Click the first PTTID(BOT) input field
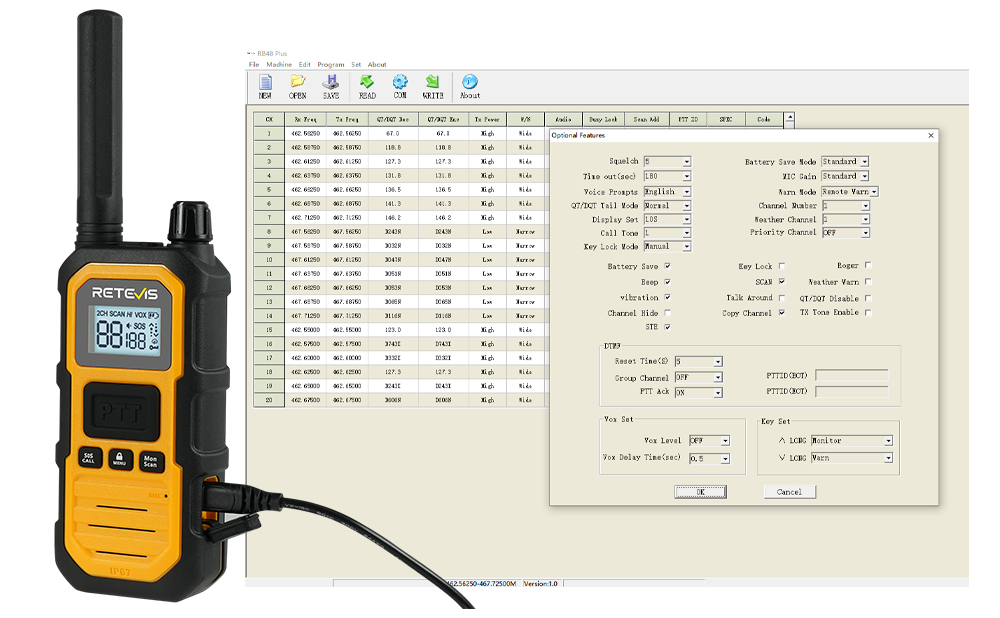1000x618 pixels. point(851,376)
